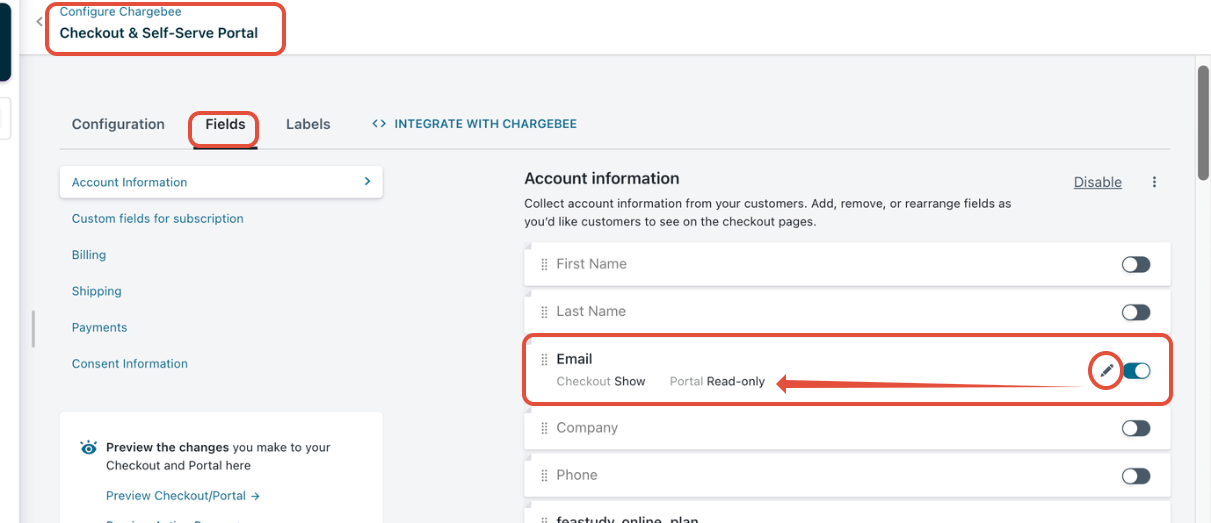Open the Labels tab
Image resolution: width=1211 pixels, height=523 pixels.
[x=308, y=124]
